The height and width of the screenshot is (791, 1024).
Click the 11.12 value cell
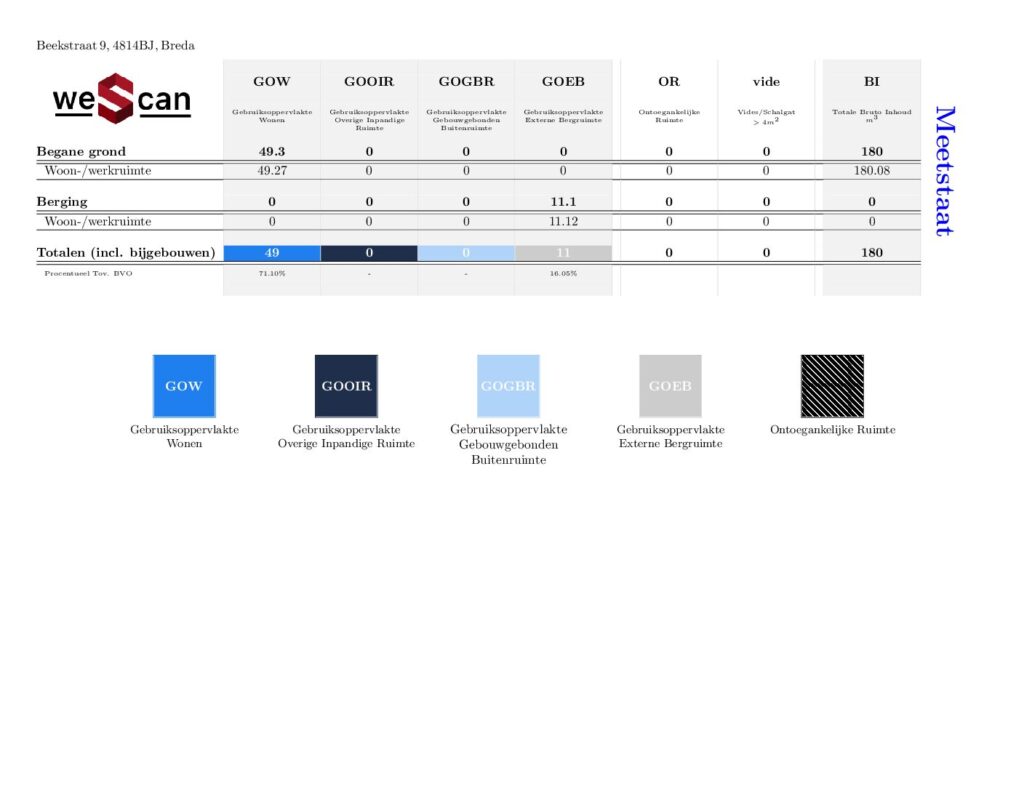[x=563, y=221]
